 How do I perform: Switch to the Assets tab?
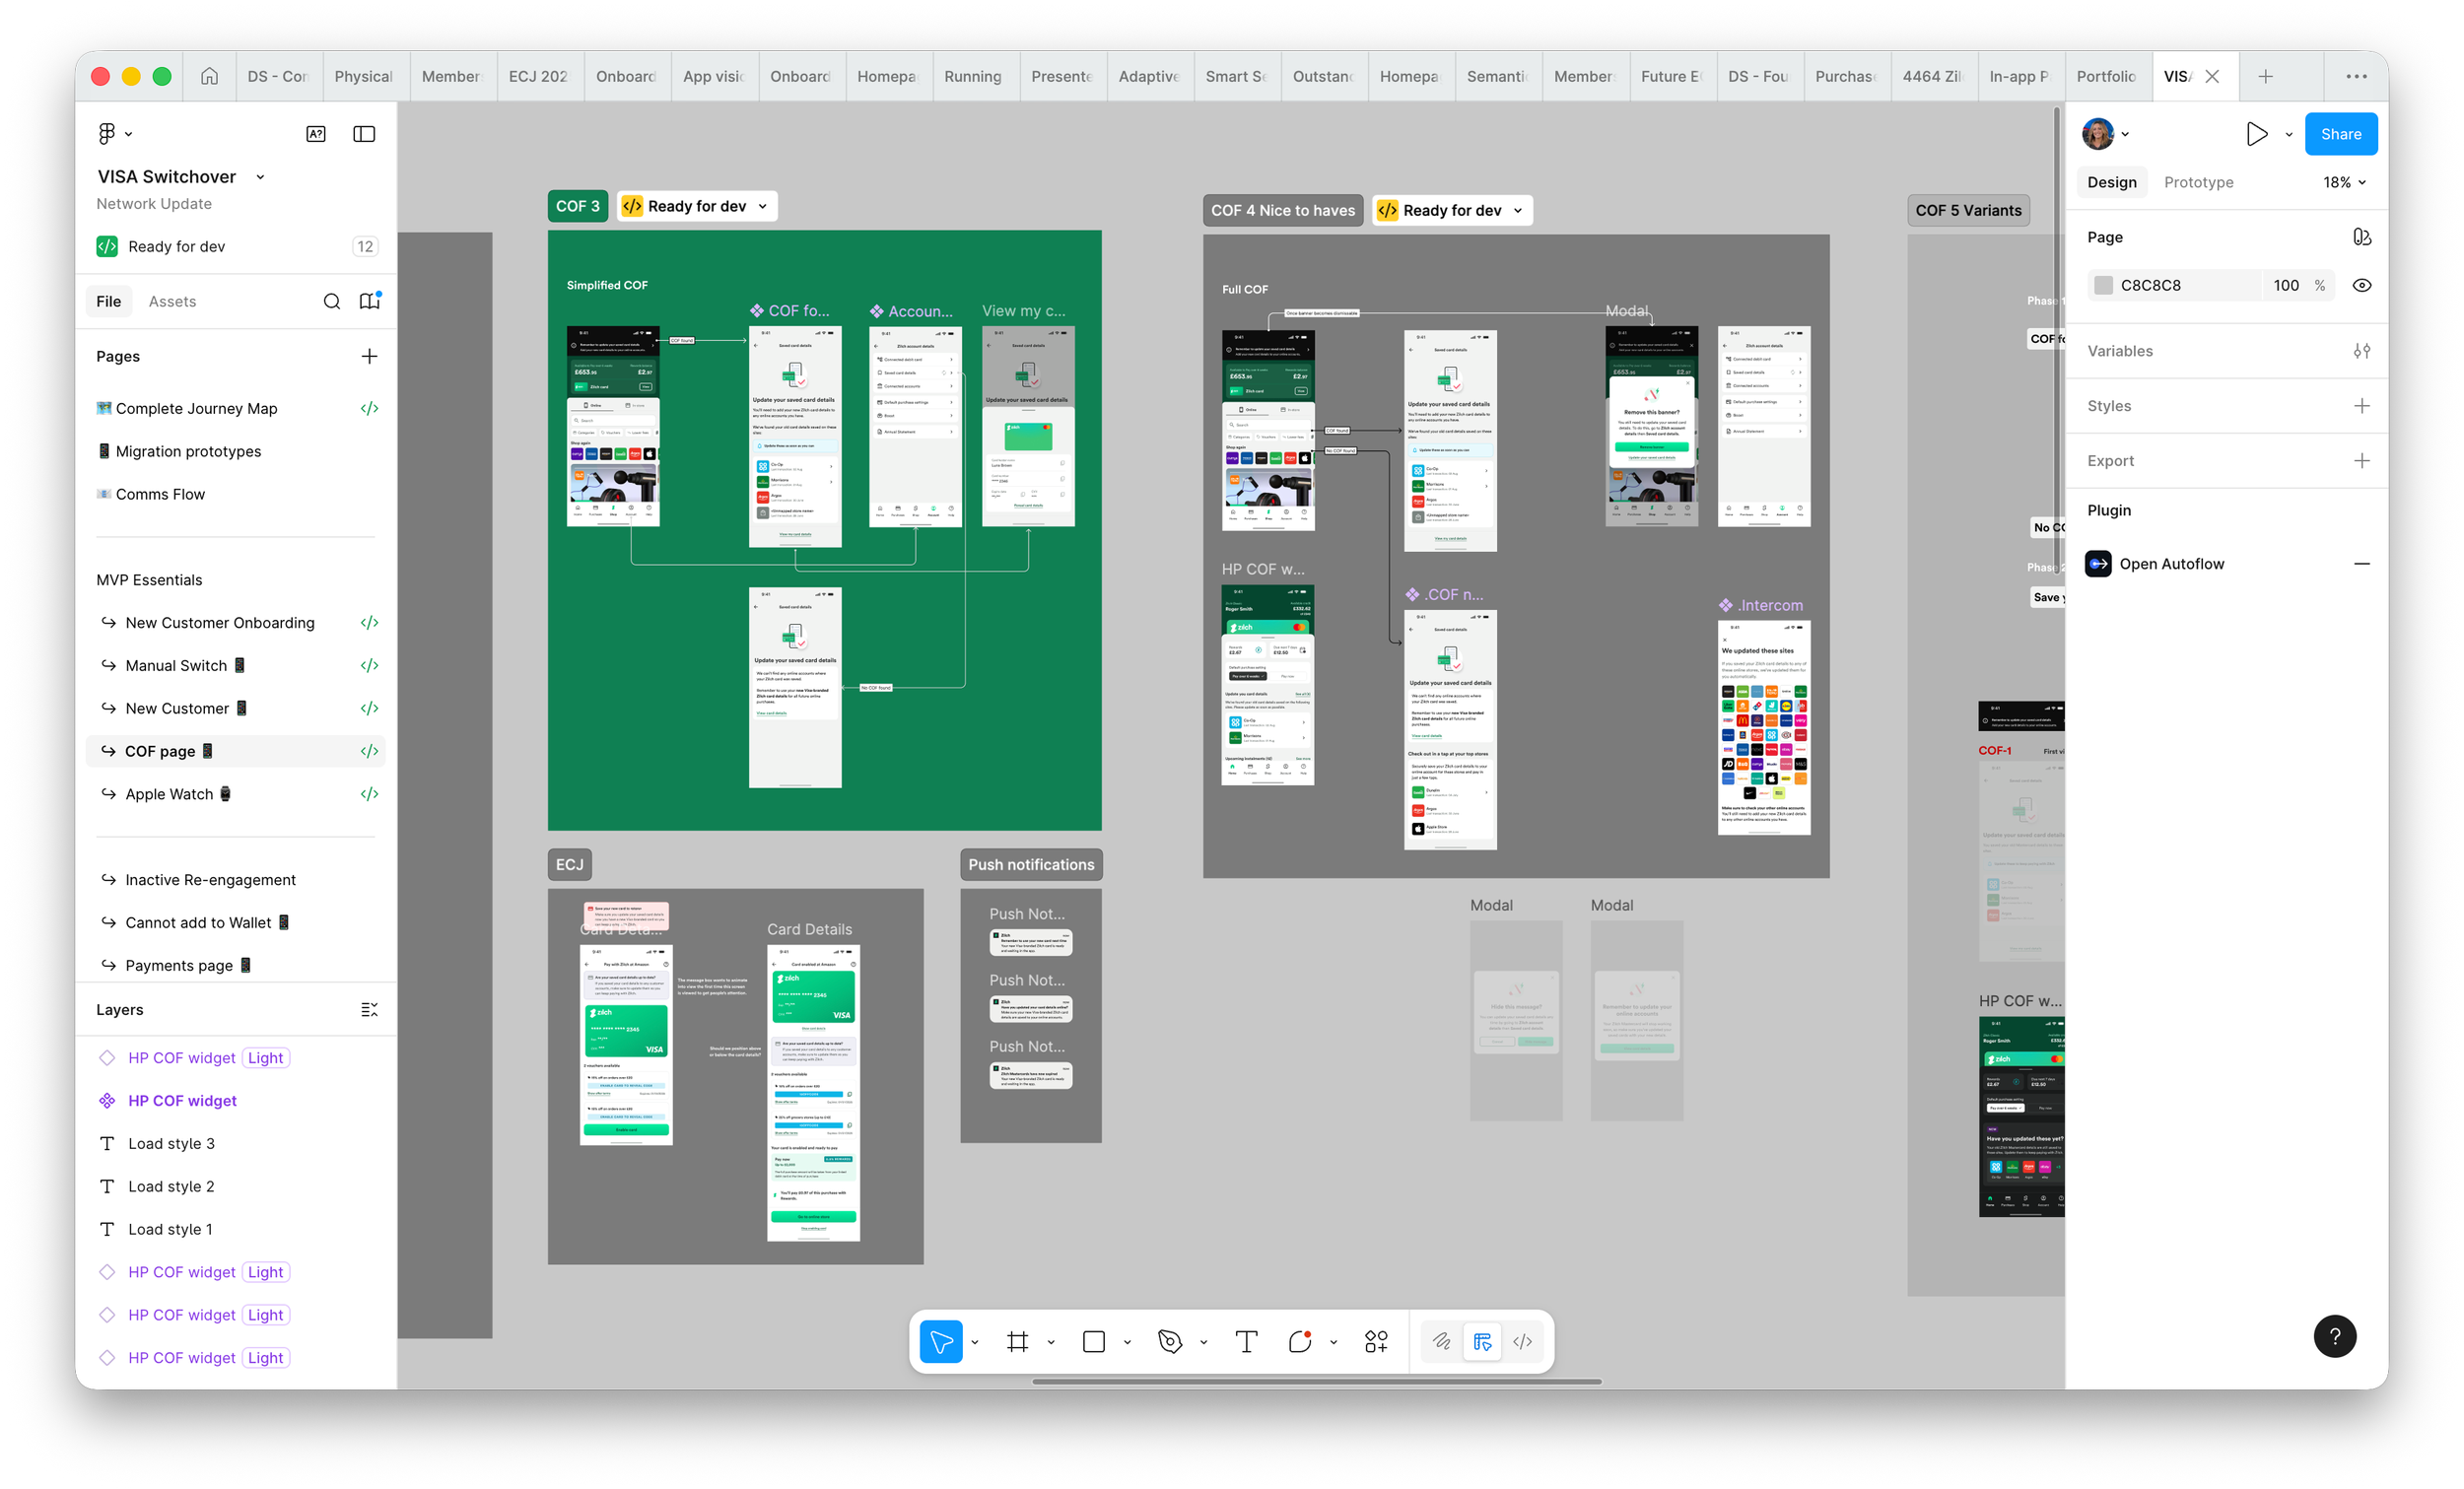tap(172, 302)
